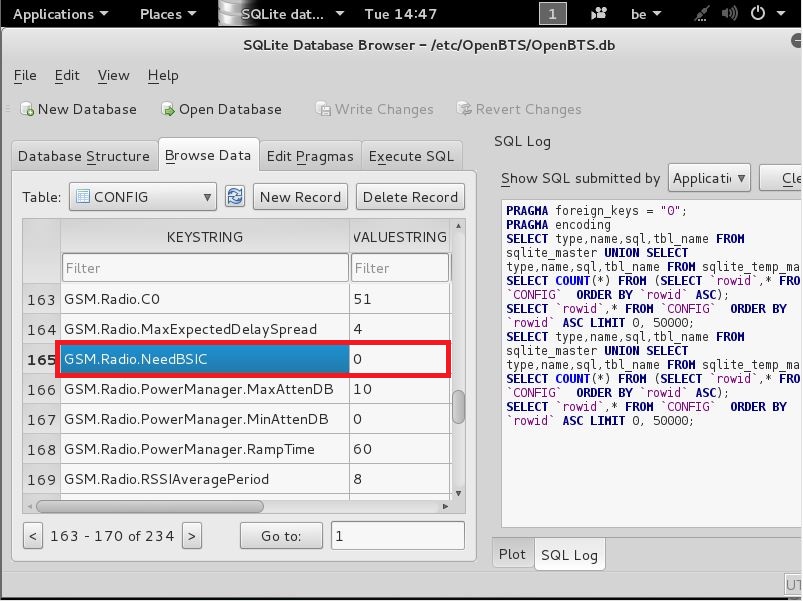
Task: Open the Places menu in the top bar
Action: [x=168, y=14]
